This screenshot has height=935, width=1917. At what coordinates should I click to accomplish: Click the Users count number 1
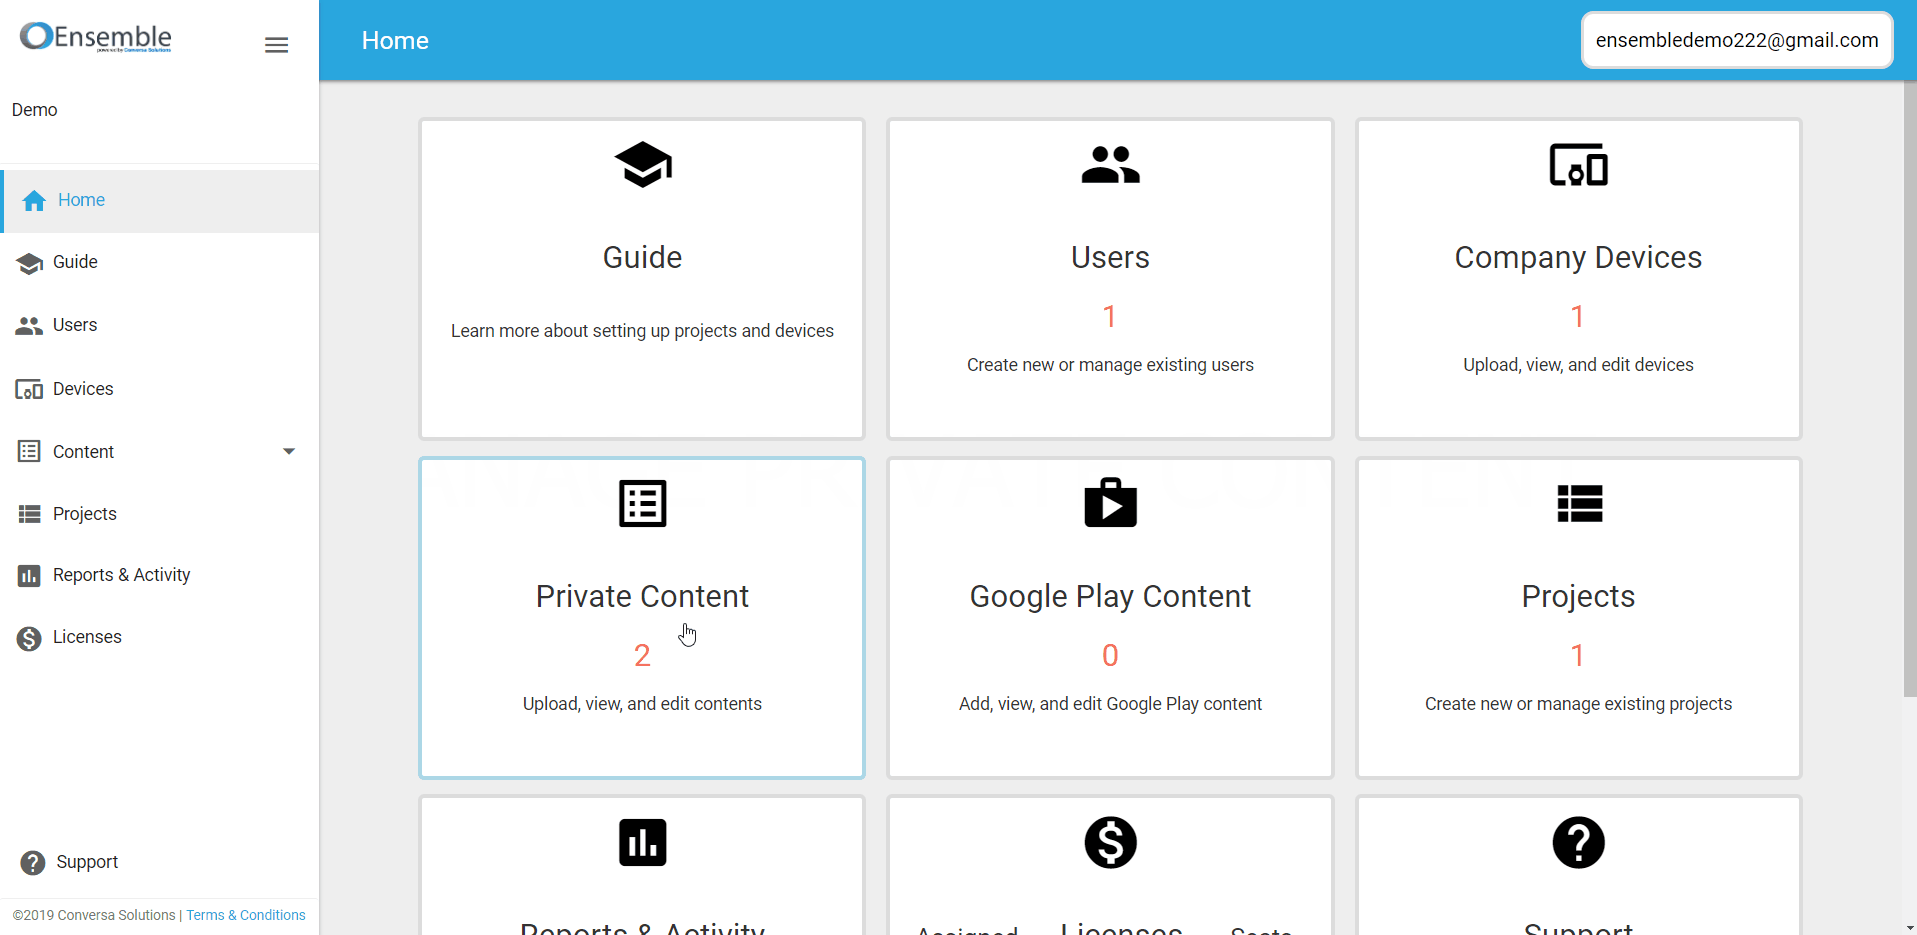[x=1109, y=317]
